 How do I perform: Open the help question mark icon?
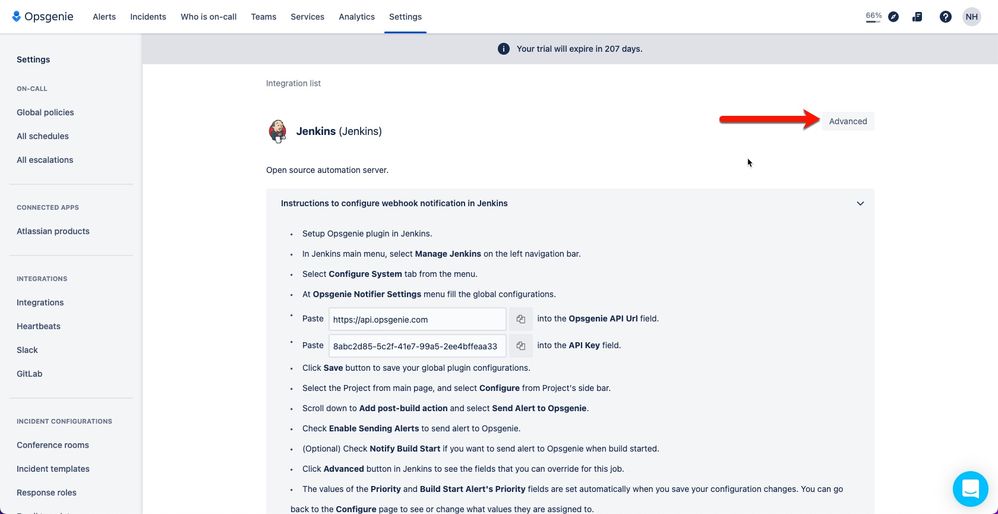(x=945, y=17)
